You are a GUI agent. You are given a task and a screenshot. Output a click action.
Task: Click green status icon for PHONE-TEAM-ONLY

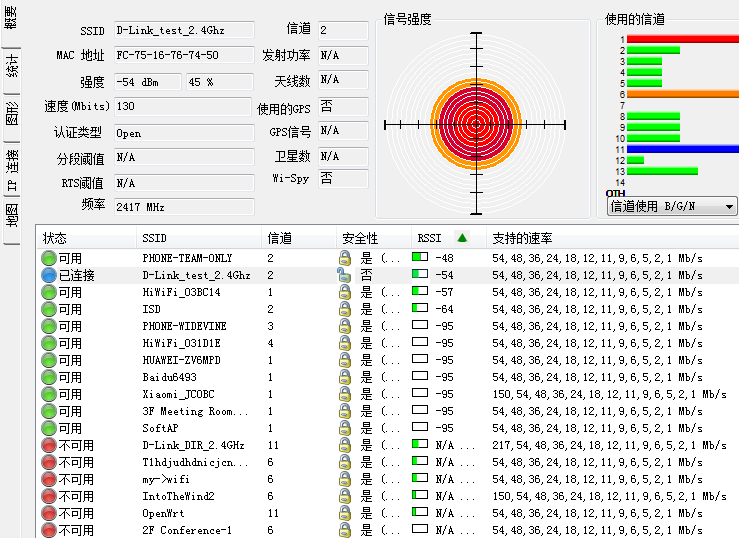(x=48, y=258)
